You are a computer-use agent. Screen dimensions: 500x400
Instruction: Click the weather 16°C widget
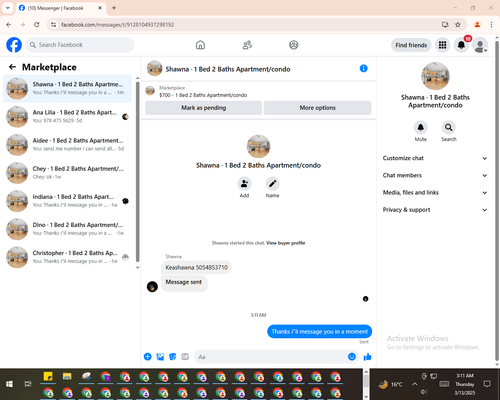(x=390, y=384)
